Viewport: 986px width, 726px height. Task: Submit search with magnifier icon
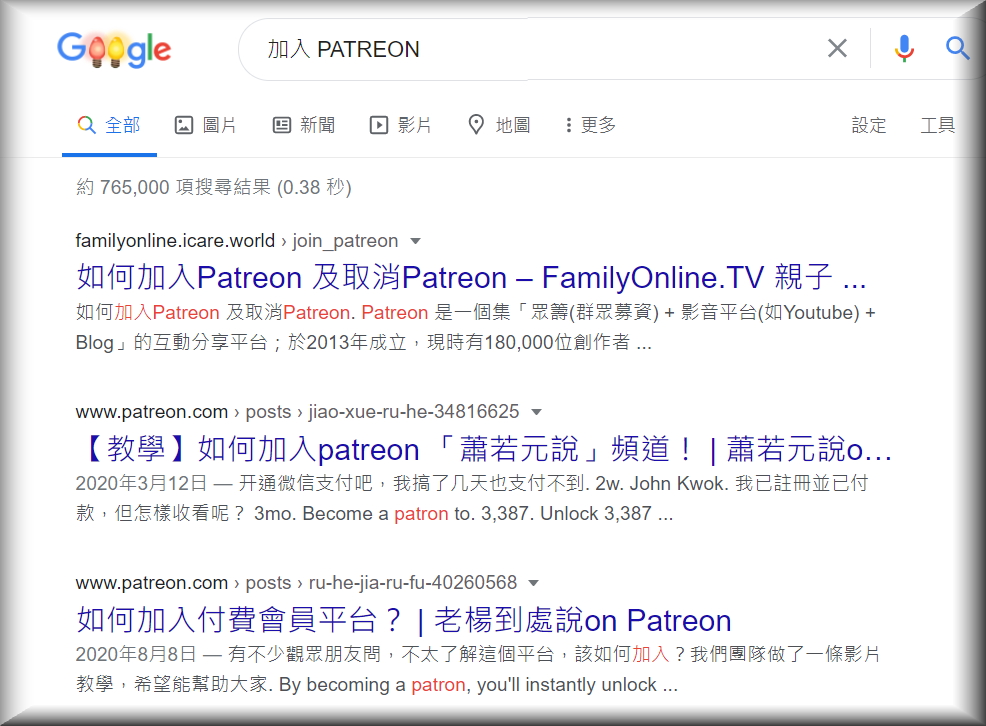click(x=957, y=48)
